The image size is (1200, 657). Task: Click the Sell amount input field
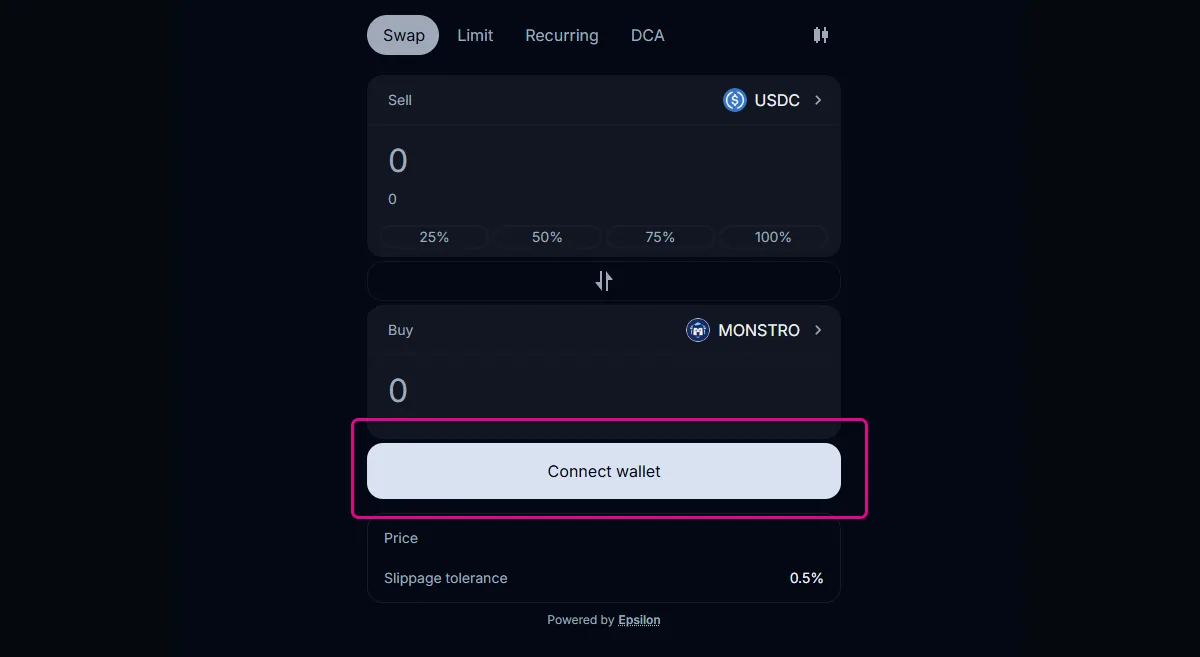point(604,161)
